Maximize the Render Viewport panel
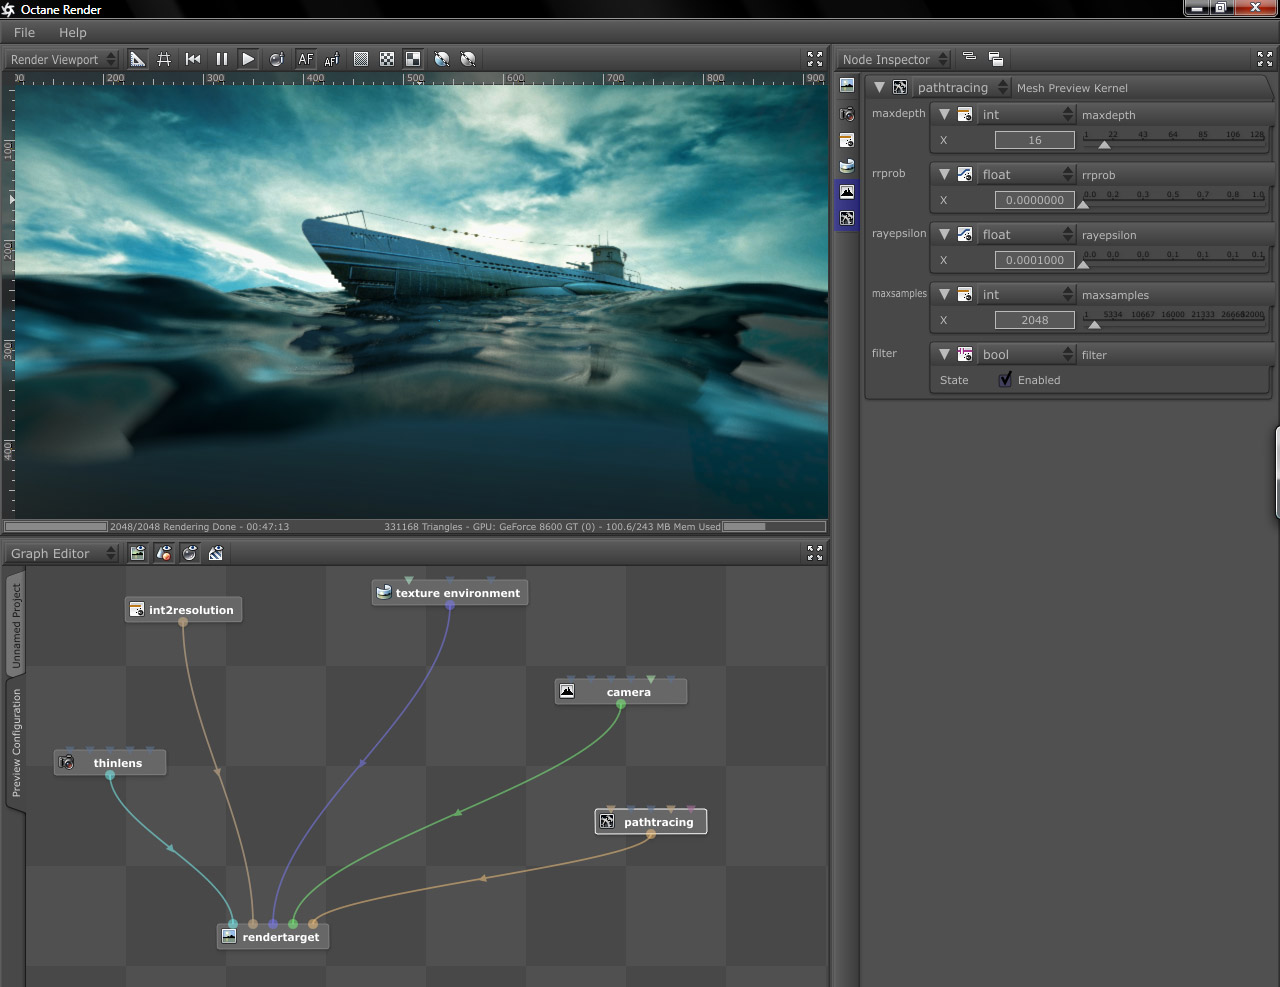1280x987 pixels. pyautogui.click(x=815, y=60)
